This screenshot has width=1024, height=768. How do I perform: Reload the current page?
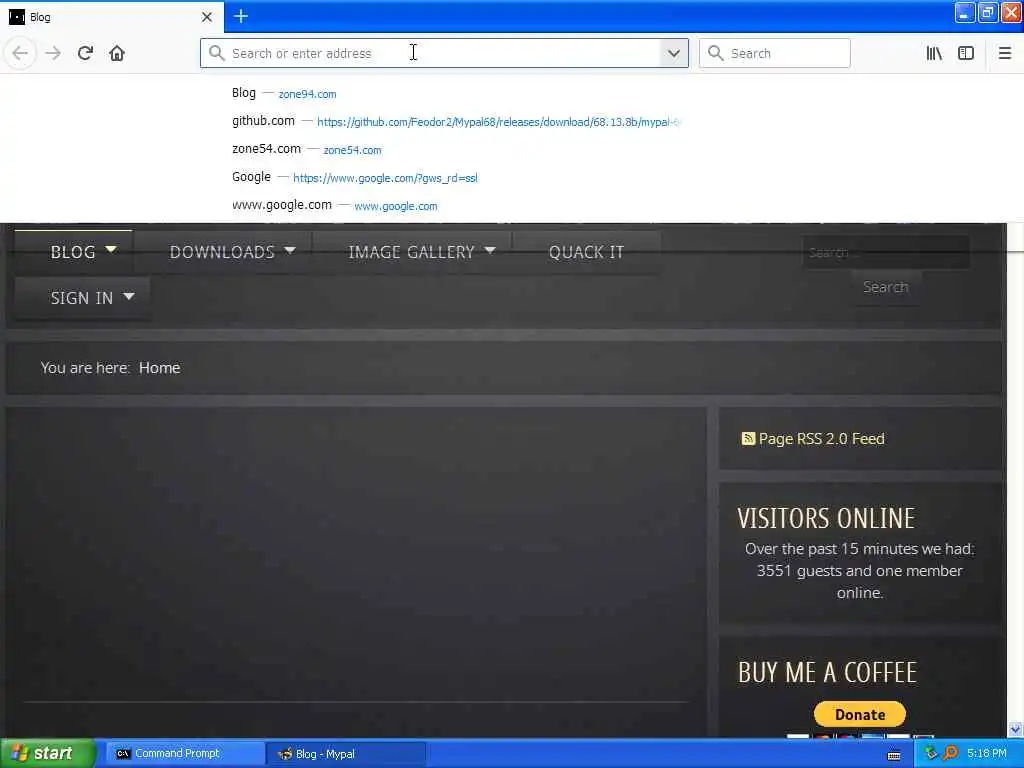85,53
